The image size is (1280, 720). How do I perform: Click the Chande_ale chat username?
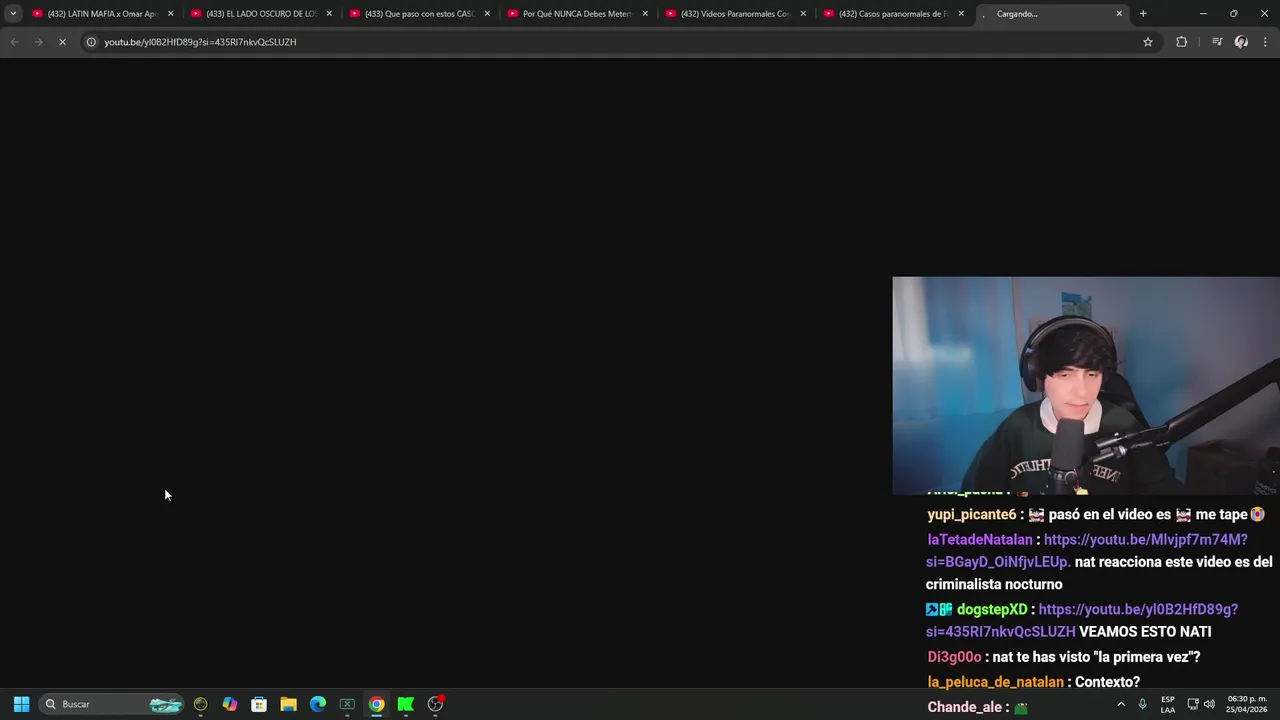(x=964, y=707)
